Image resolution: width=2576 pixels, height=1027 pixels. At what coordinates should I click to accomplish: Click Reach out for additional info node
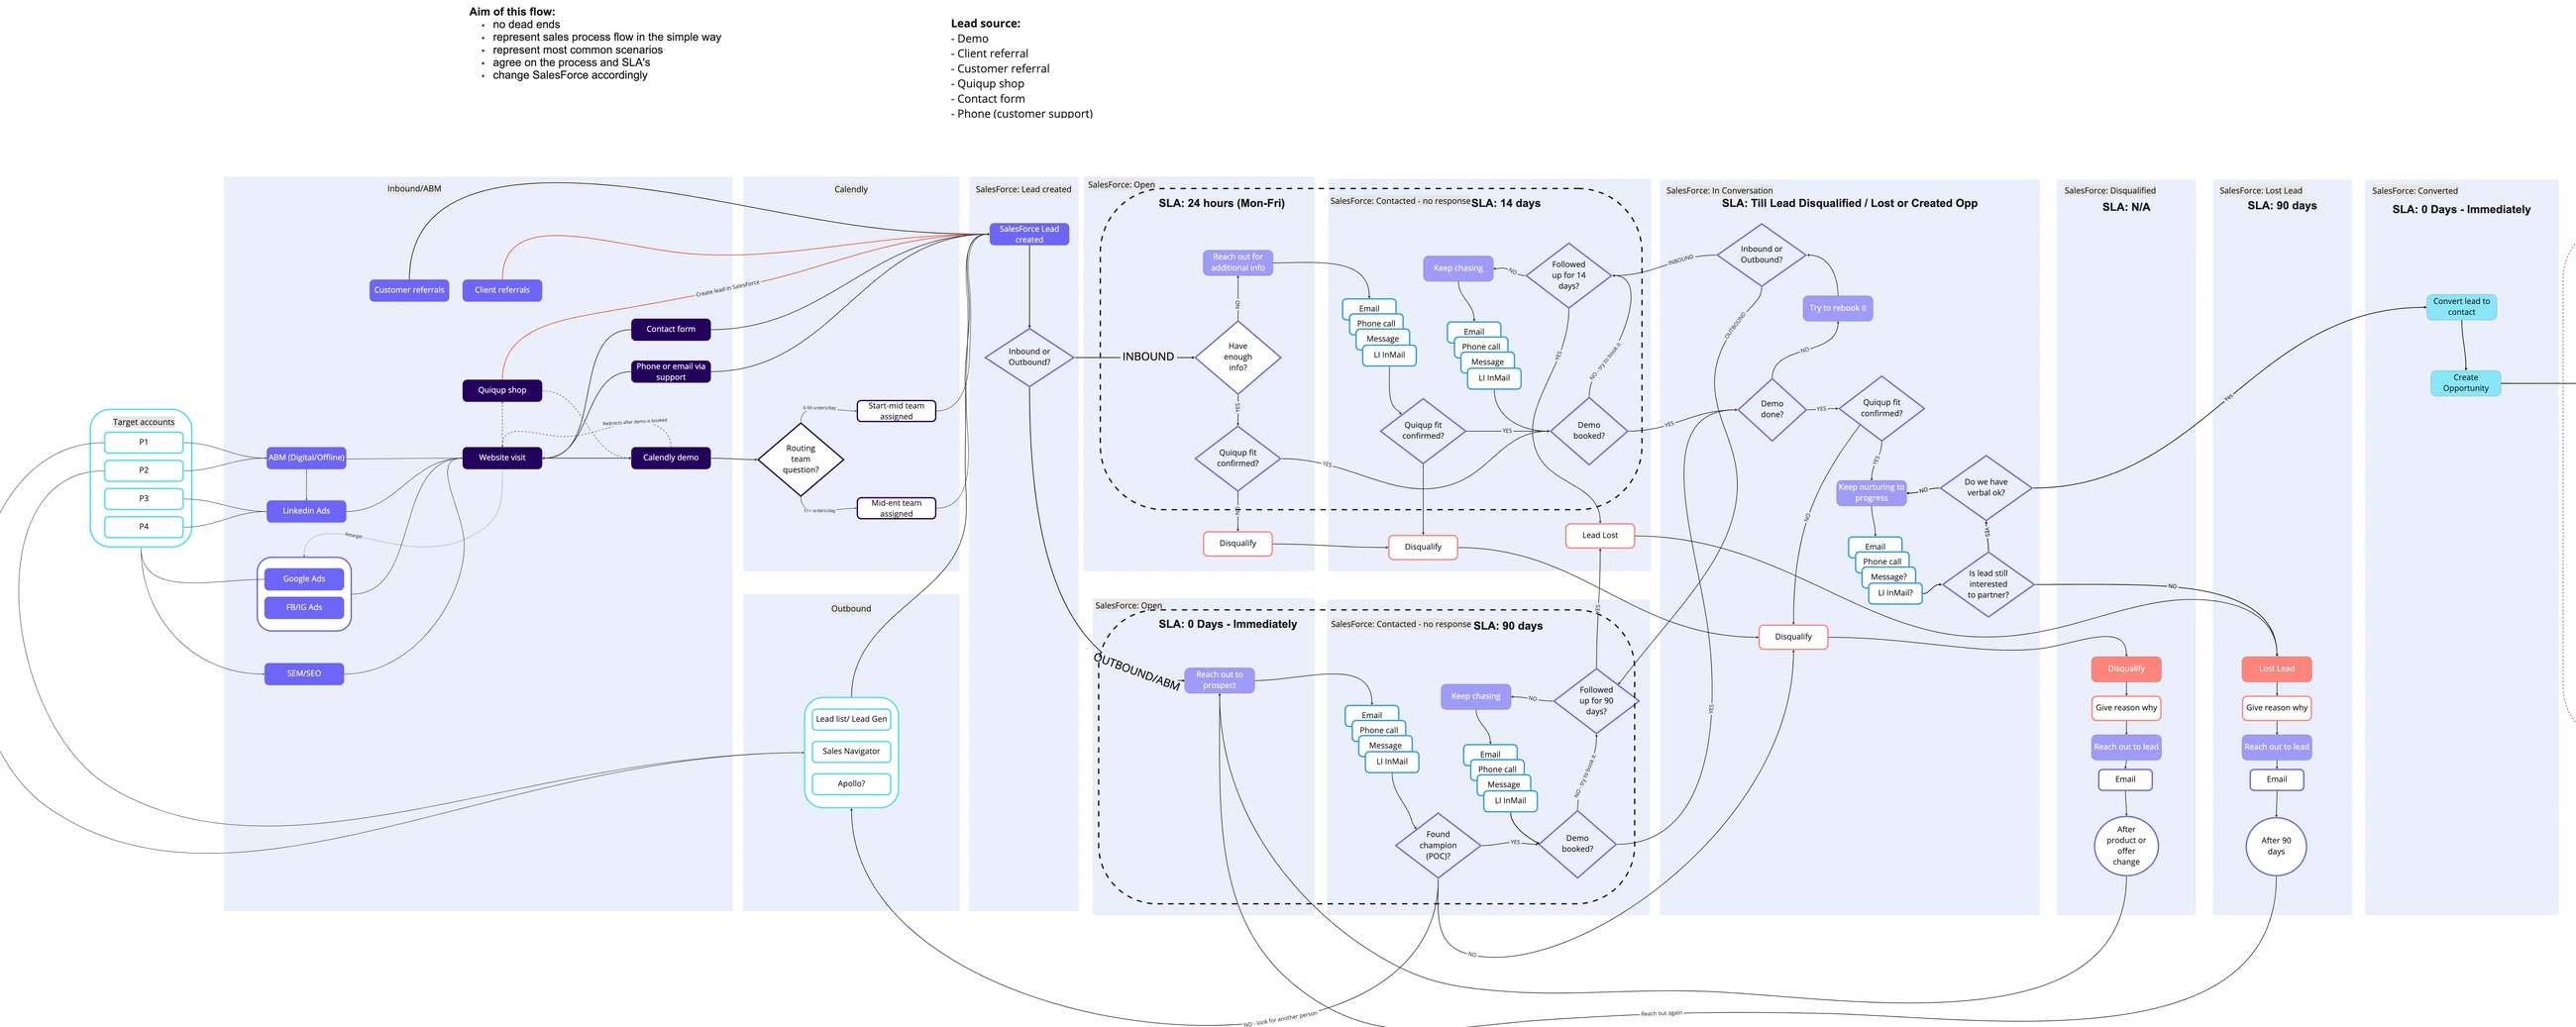click(1237, 262)
